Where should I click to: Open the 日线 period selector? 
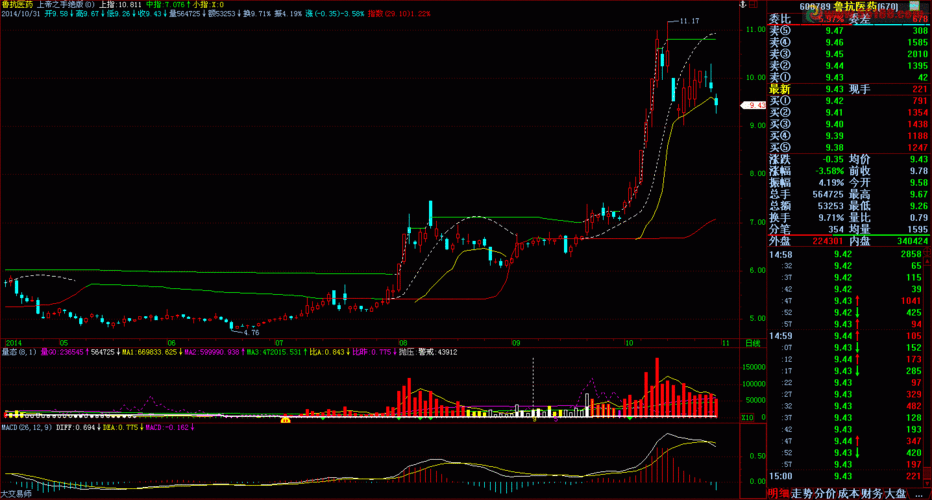coord(753,344)
